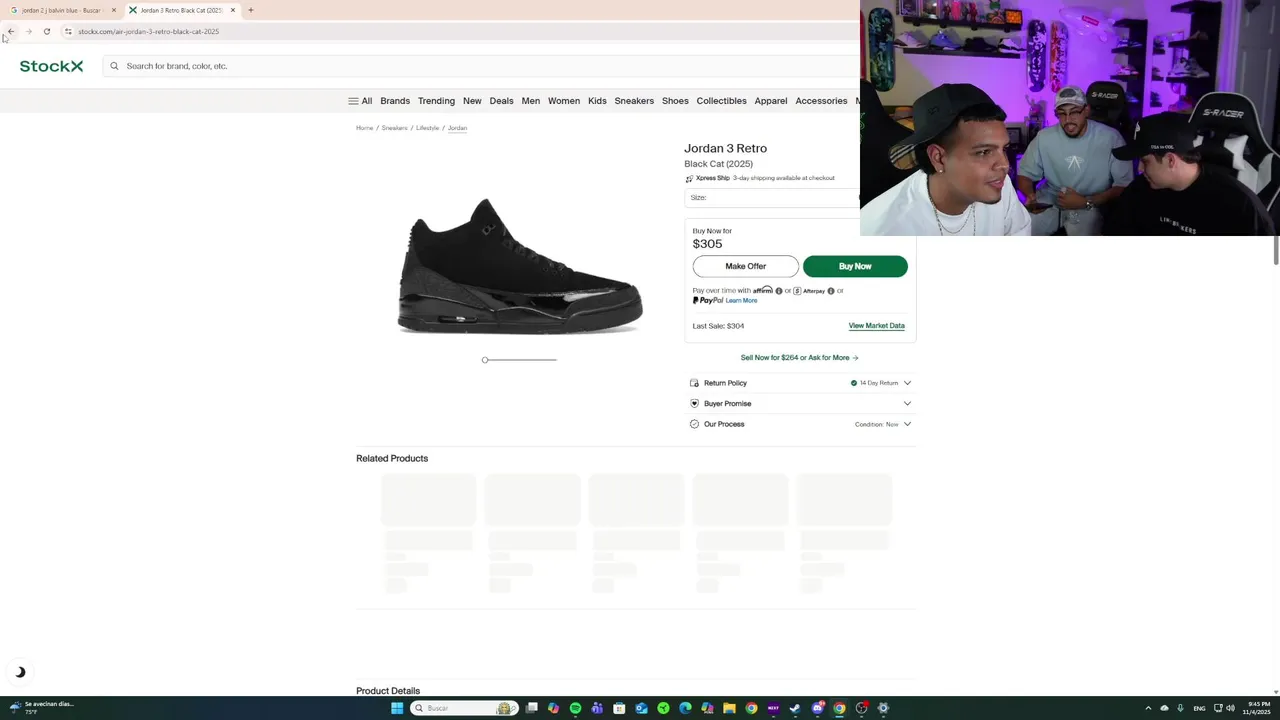Show hidden system tray icons
Viewport: 1280px width, 720px height.
click(1148, 708)
